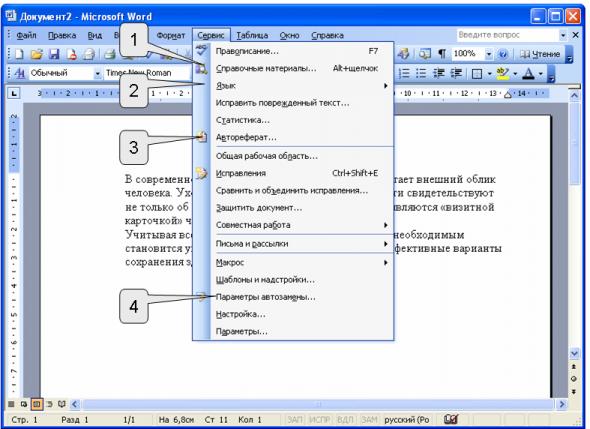Viewport: 590px width, 429px height.
Task: Open Formatting toolbar options arrow
Action: [x=551, y=74]
